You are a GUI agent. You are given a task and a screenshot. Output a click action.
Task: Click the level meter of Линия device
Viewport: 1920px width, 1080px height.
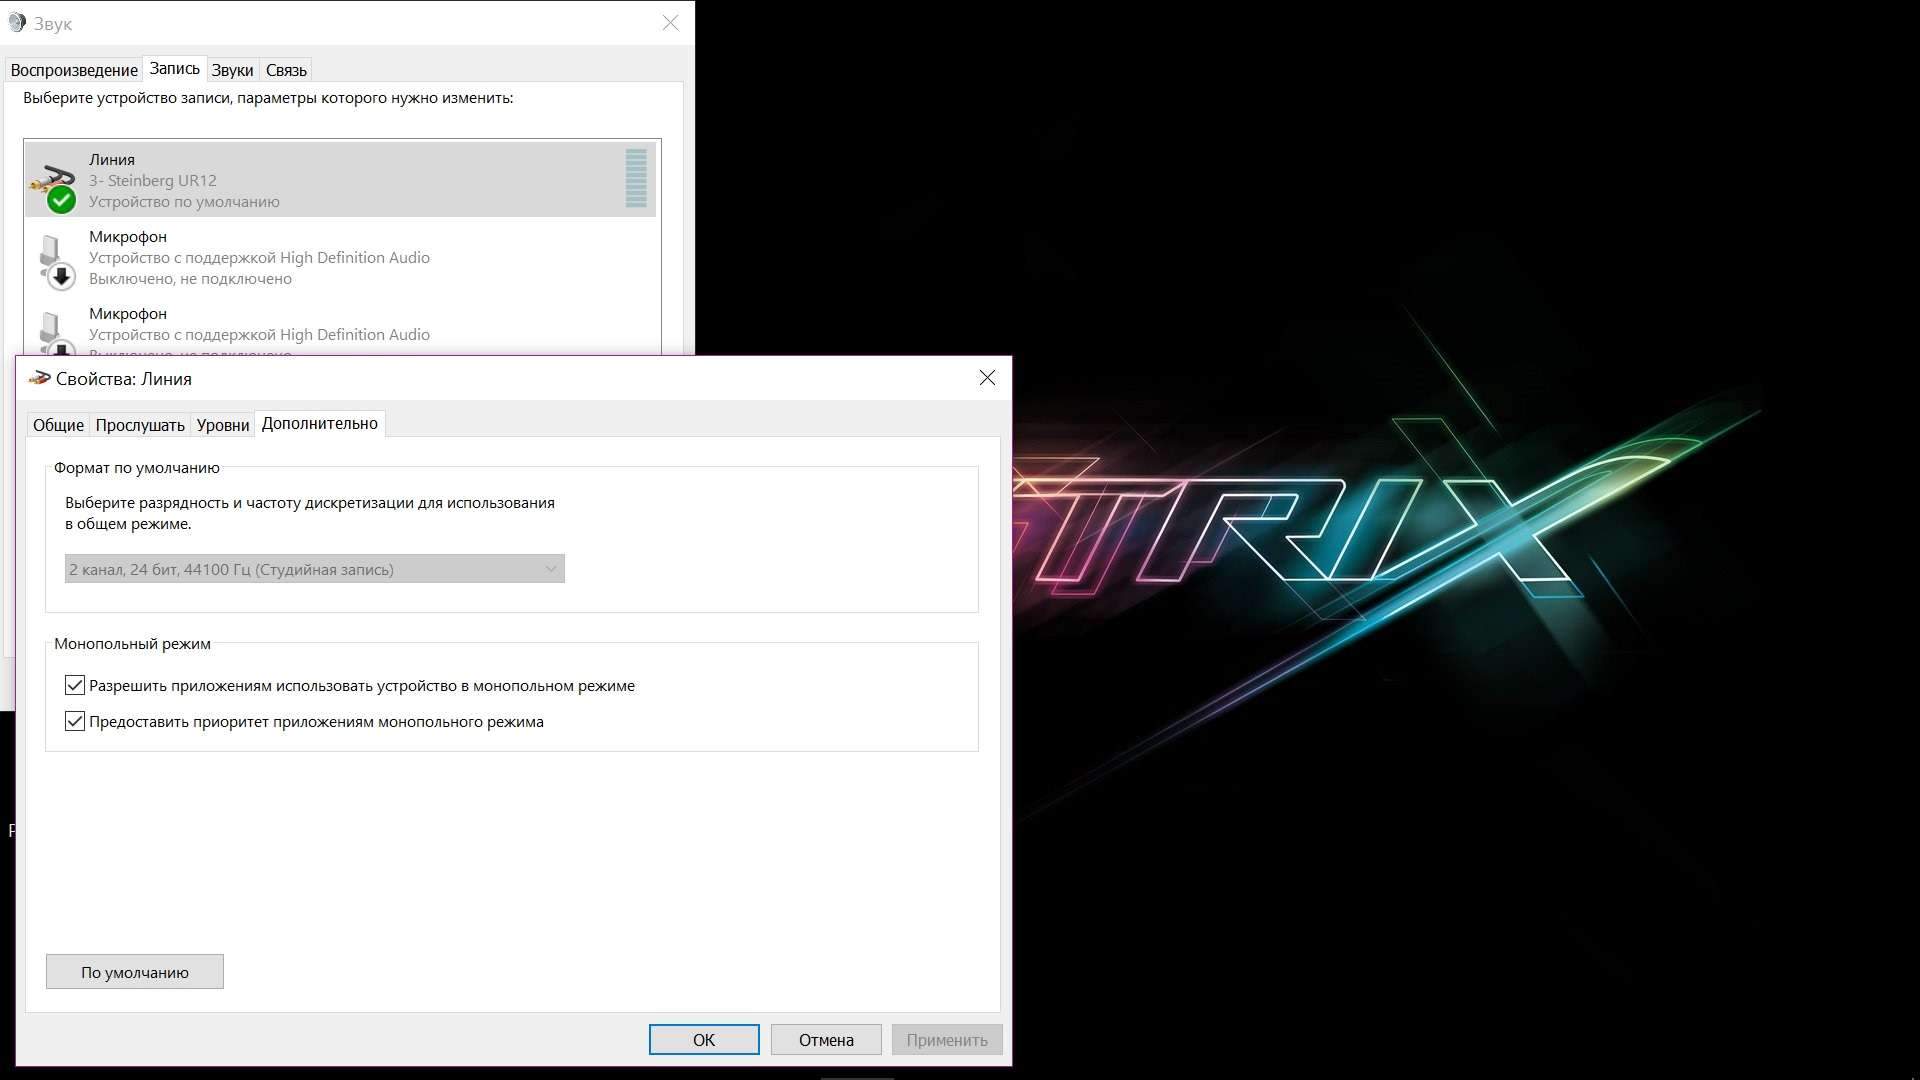click(636, 179)
